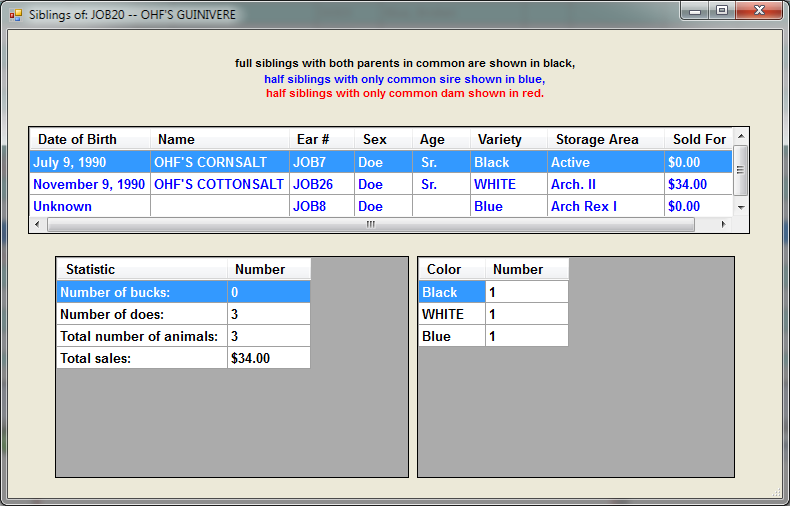Select the Total sales statistic row
This screenshot has height=506, width=790.
(x=140, y=358)
